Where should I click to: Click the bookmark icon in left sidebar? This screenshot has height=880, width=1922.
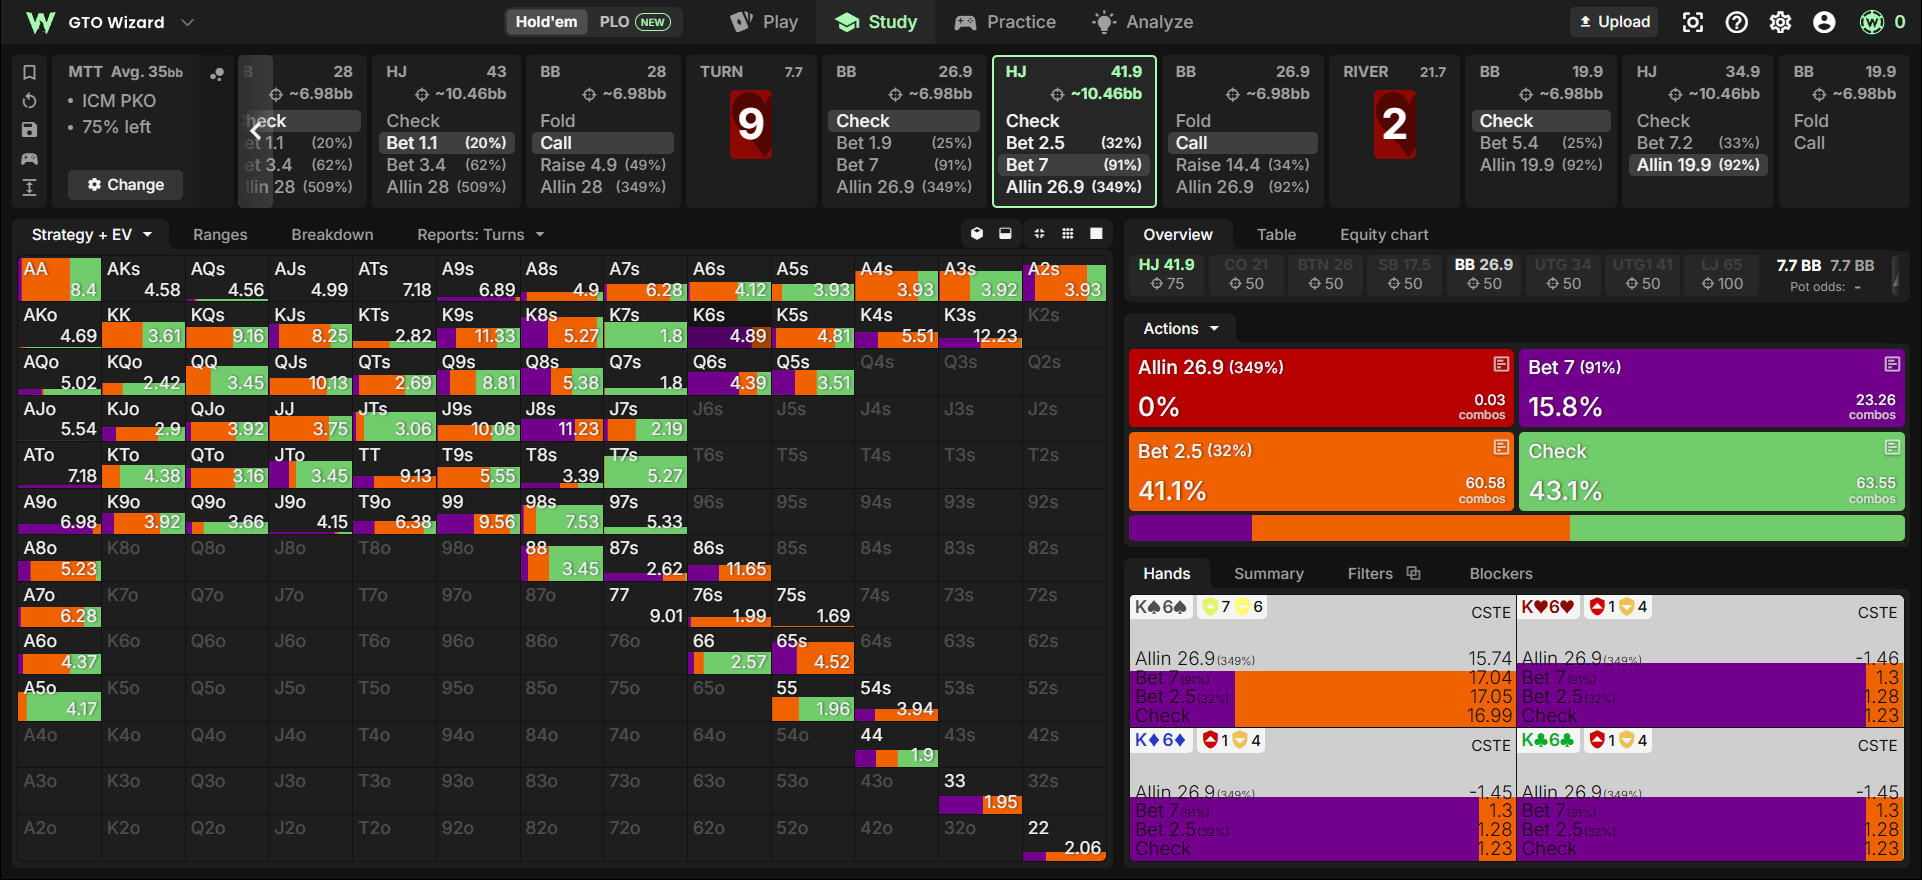30,72
